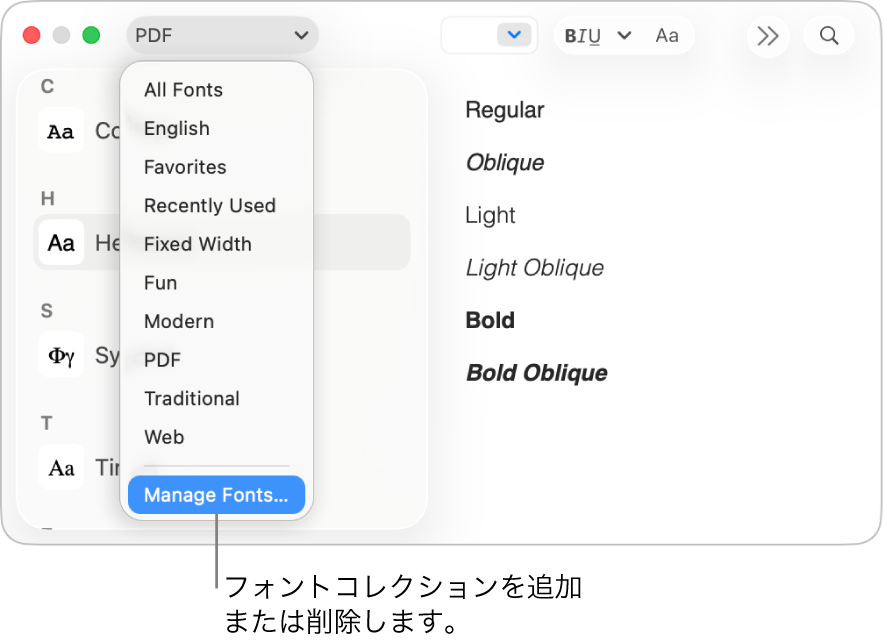The width and height of the screenshot is (886, 641).
Task: Select the Light Oblique style
Action: click(x=535, y=268)
